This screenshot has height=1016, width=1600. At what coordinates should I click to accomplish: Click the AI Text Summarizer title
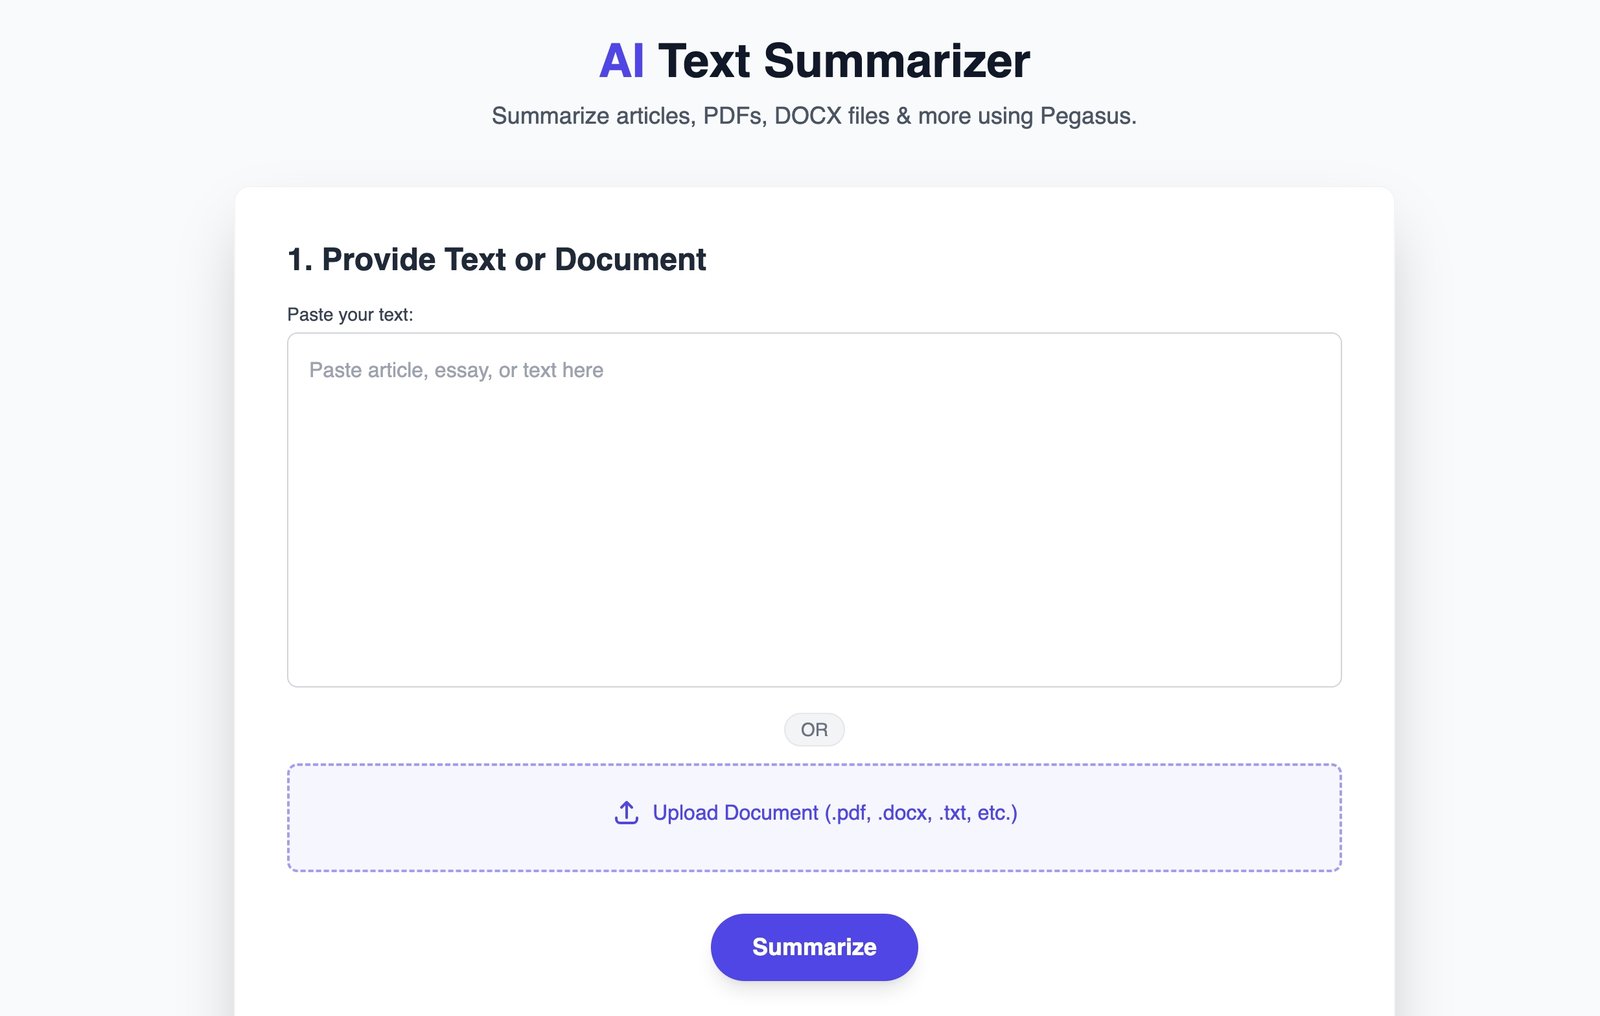click(x=812, y=61)
